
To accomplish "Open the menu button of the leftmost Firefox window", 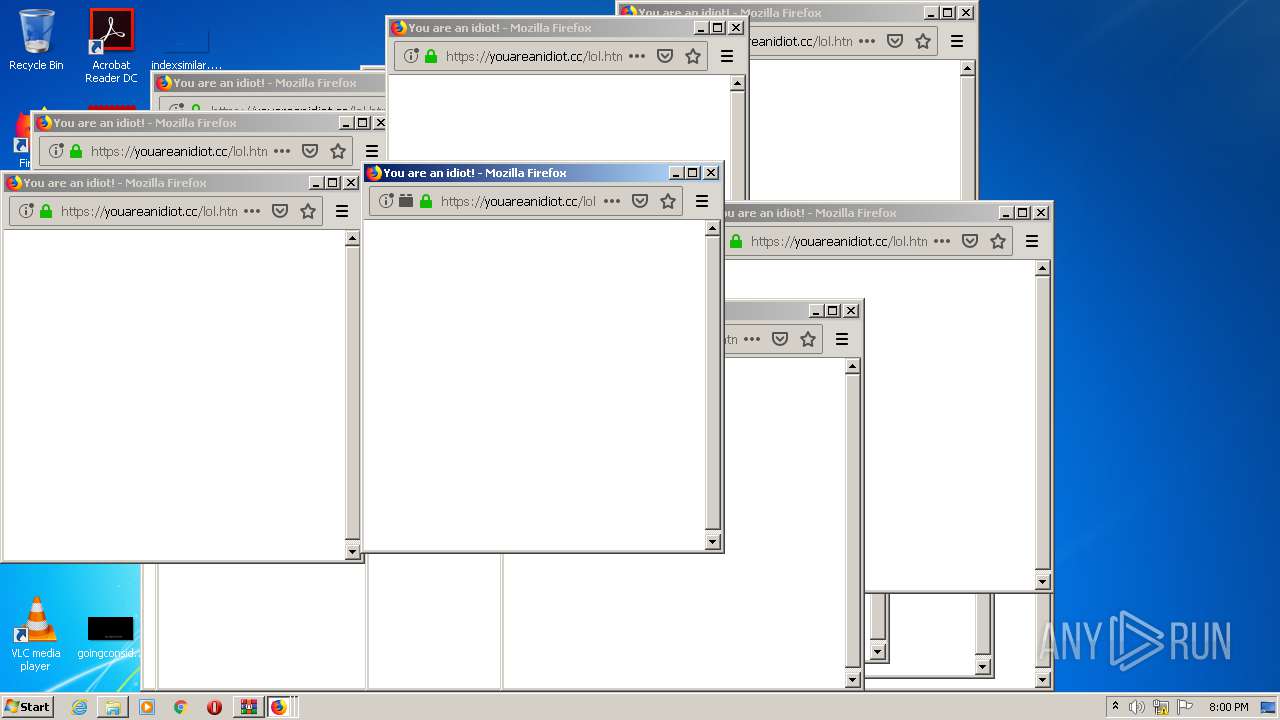I will [342, 211].
